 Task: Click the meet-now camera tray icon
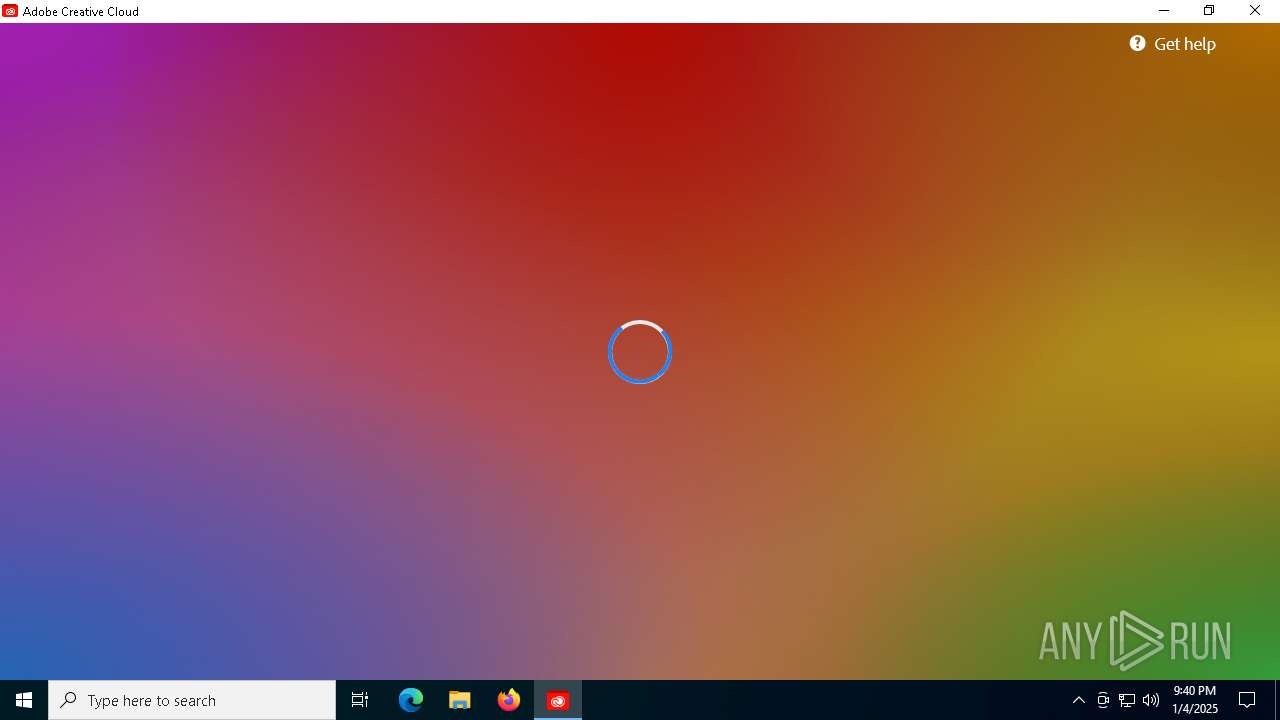pyautogui.click(x=1103, y=700)
